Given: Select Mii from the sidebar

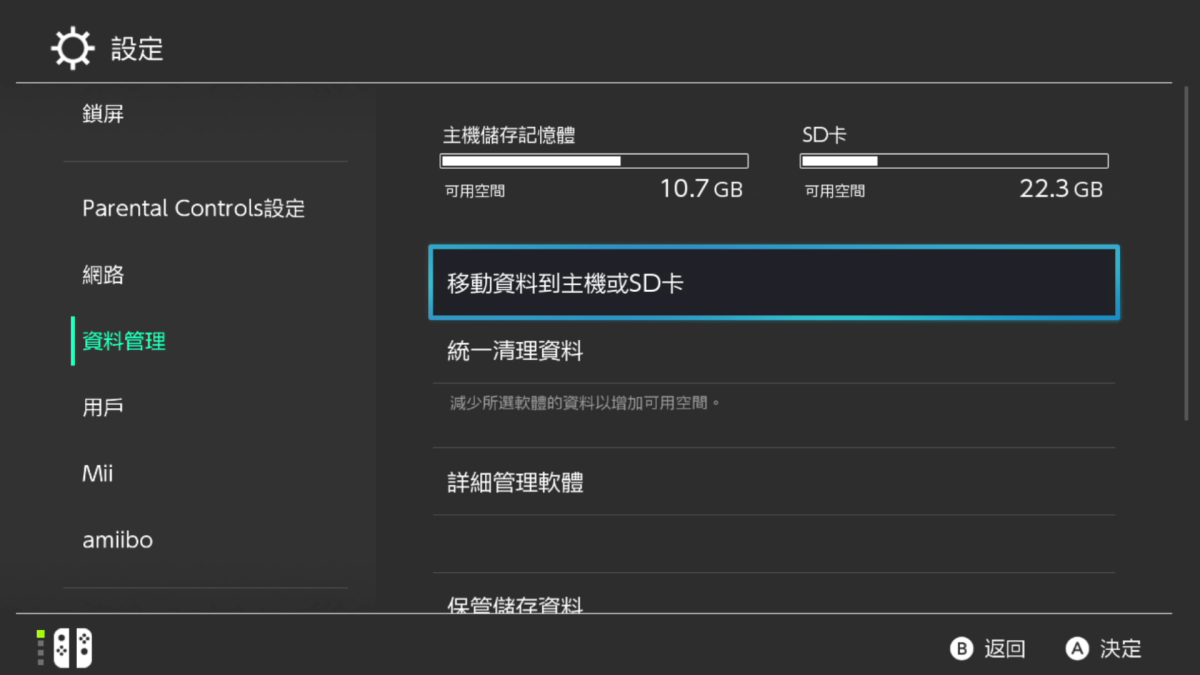Looking at the screenshot, I should pos(97,473).
